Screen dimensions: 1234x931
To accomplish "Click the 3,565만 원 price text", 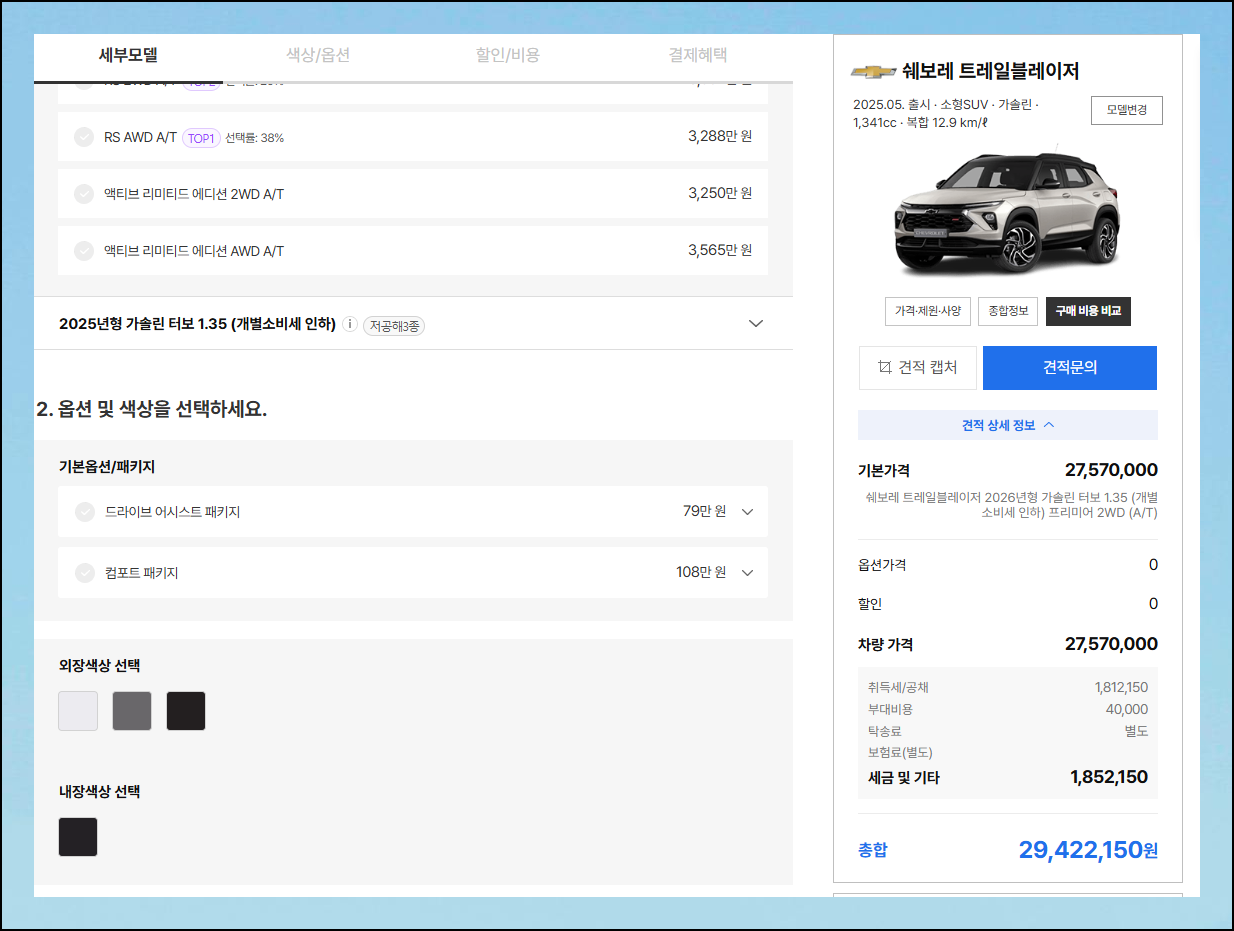I will click(720, 251).
